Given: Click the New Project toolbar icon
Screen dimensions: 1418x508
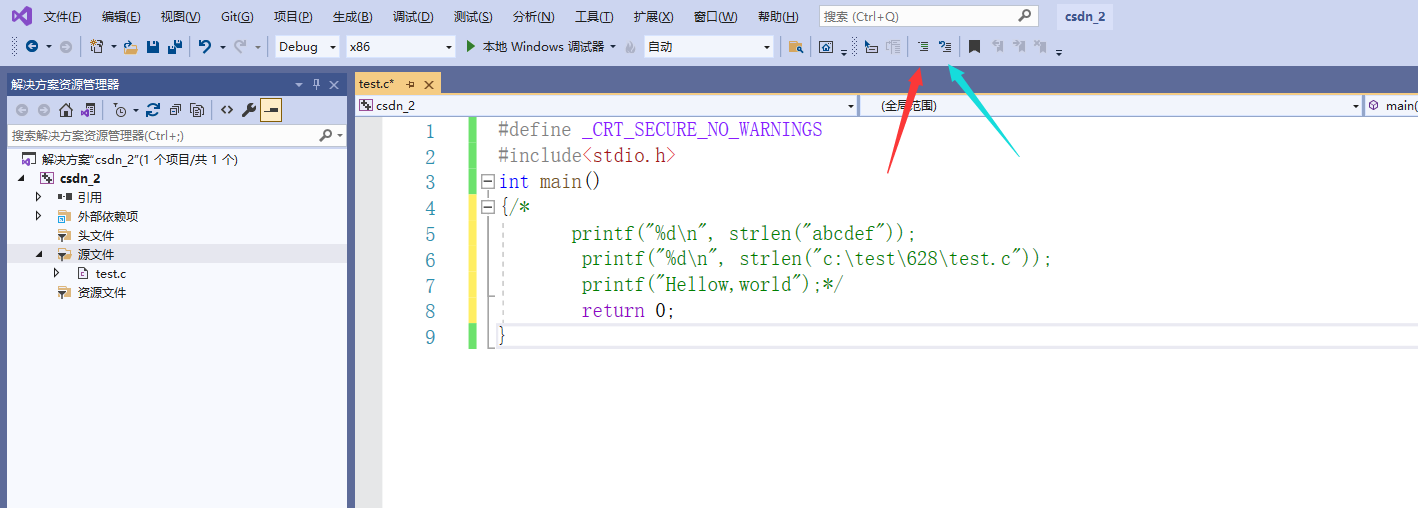Looking at the screenshot, I should pos(96,47).
